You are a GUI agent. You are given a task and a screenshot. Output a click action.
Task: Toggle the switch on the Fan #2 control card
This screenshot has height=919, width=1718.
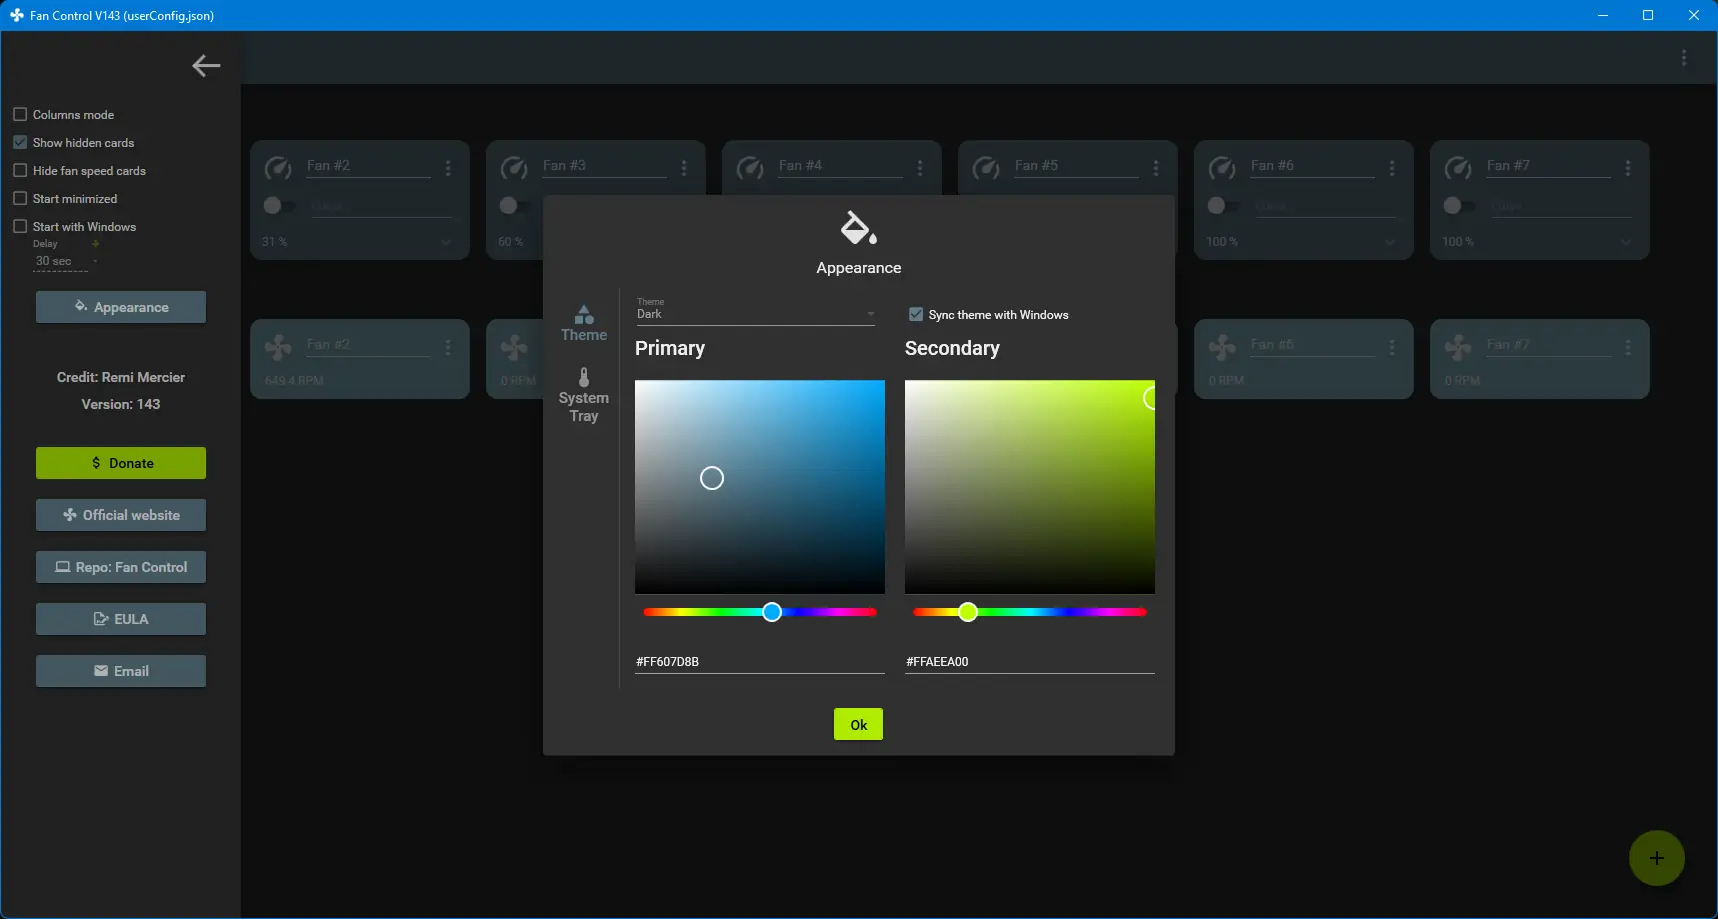pos(279,206)
